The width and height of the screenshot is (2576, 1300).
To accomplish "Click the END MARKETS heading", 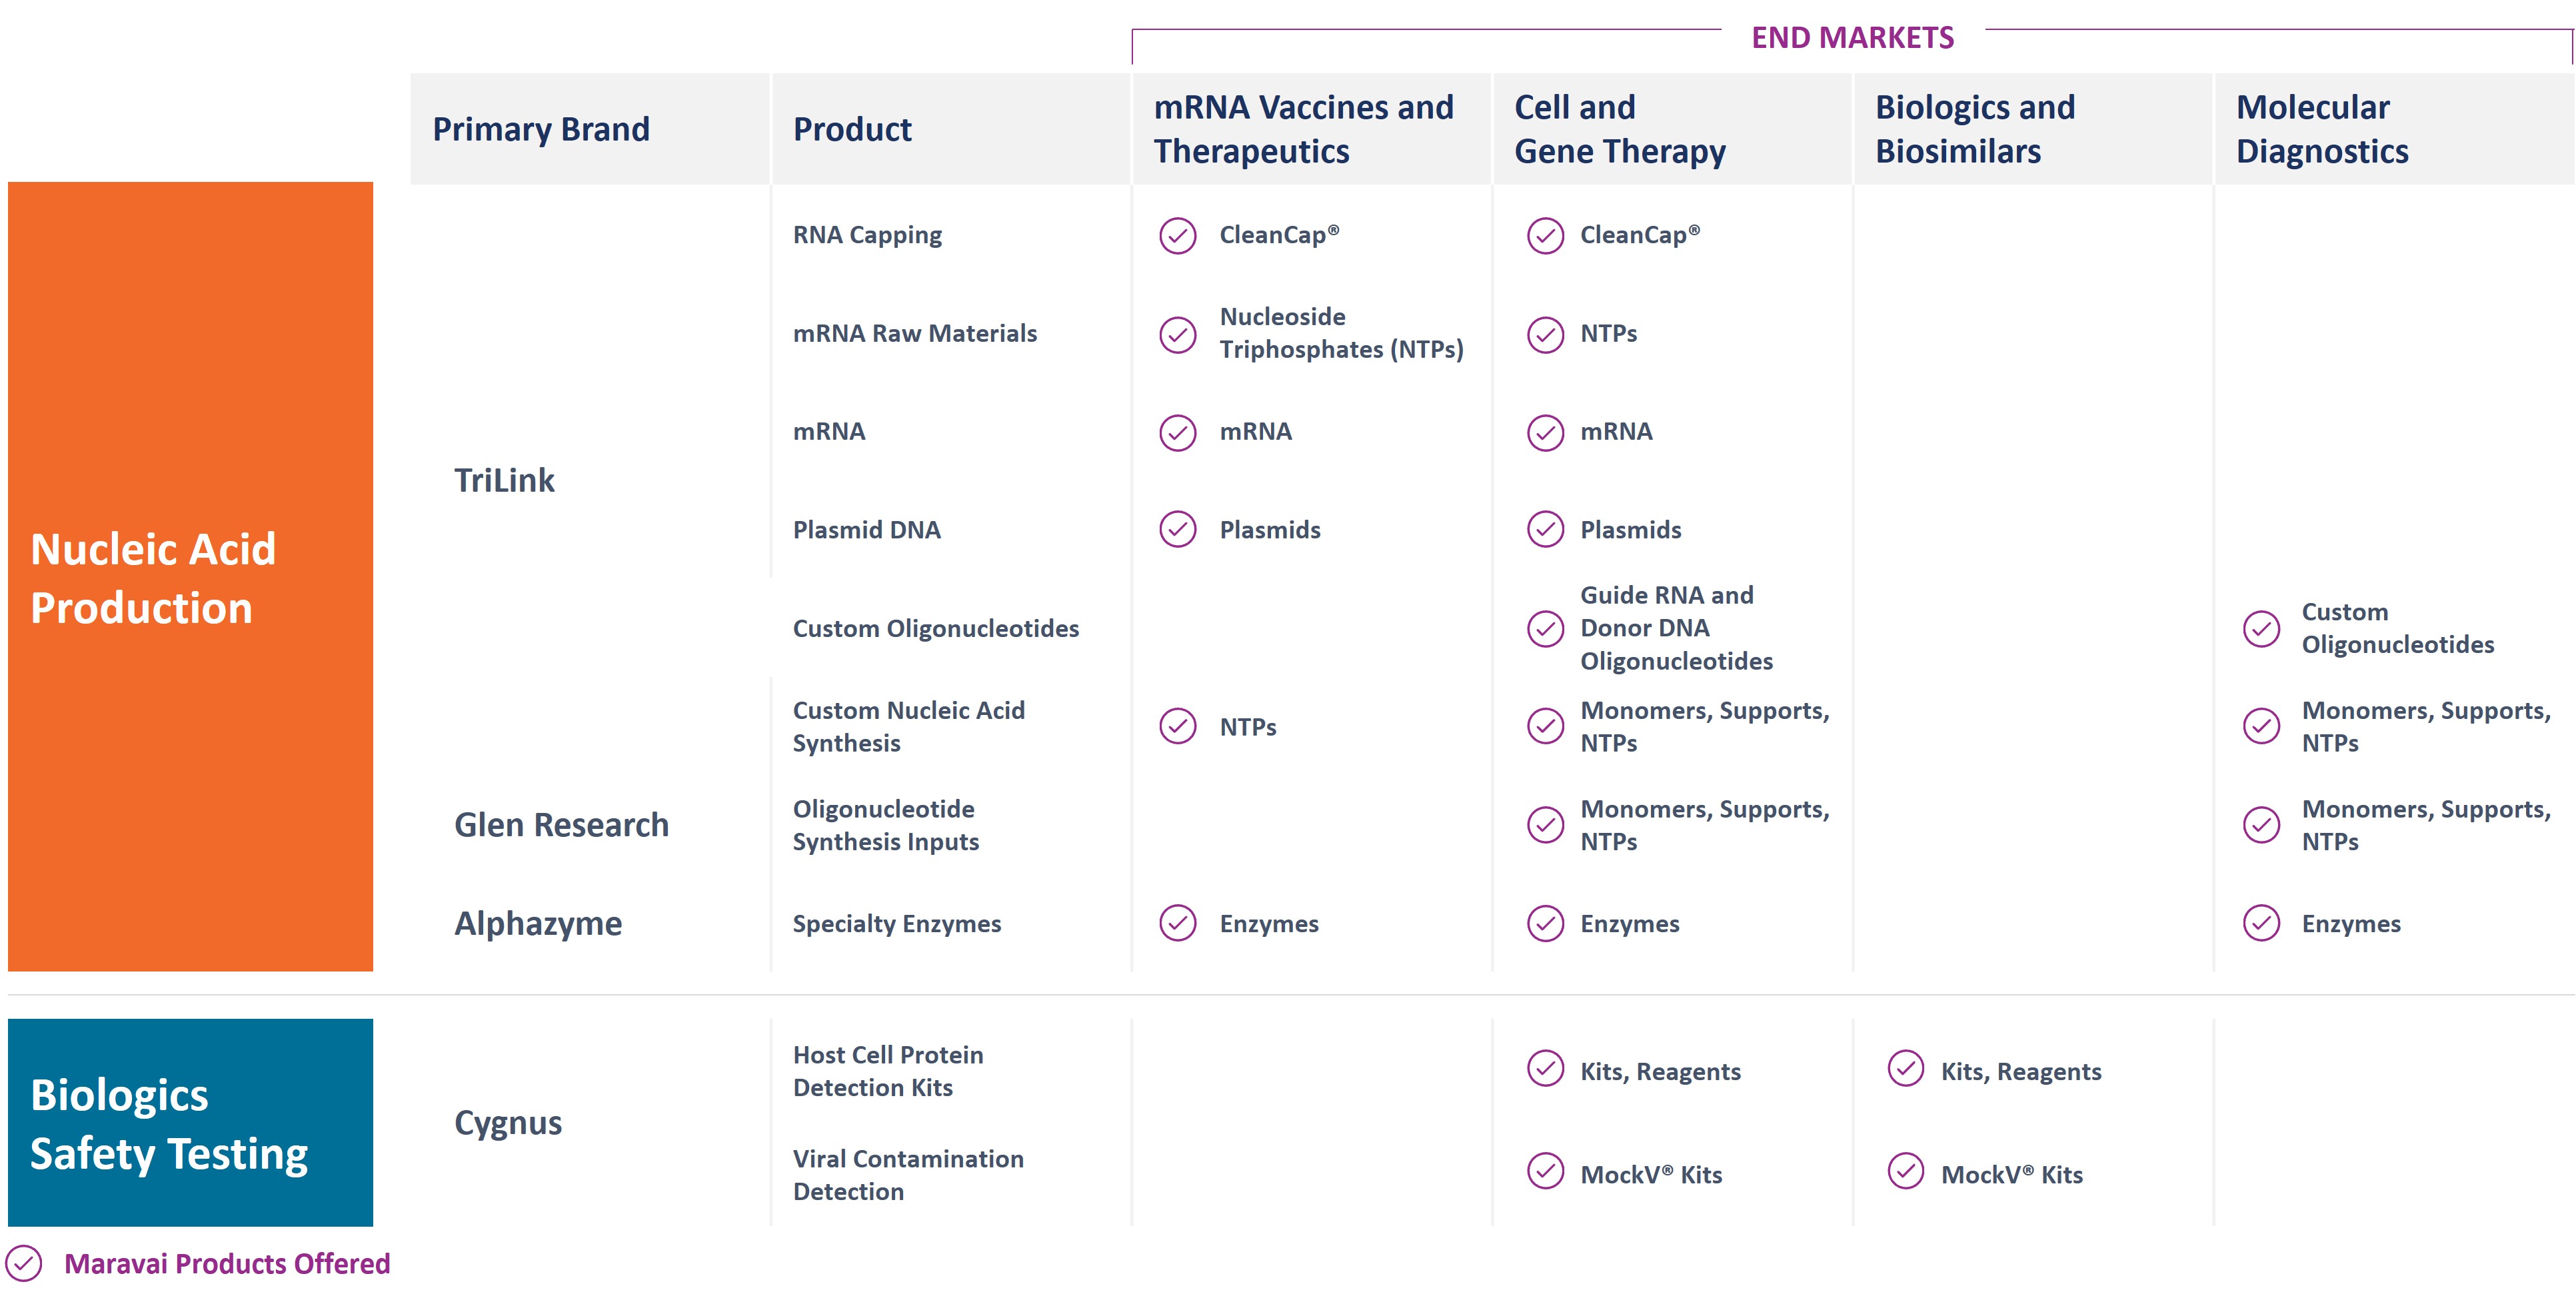I will click(1852, 38).
